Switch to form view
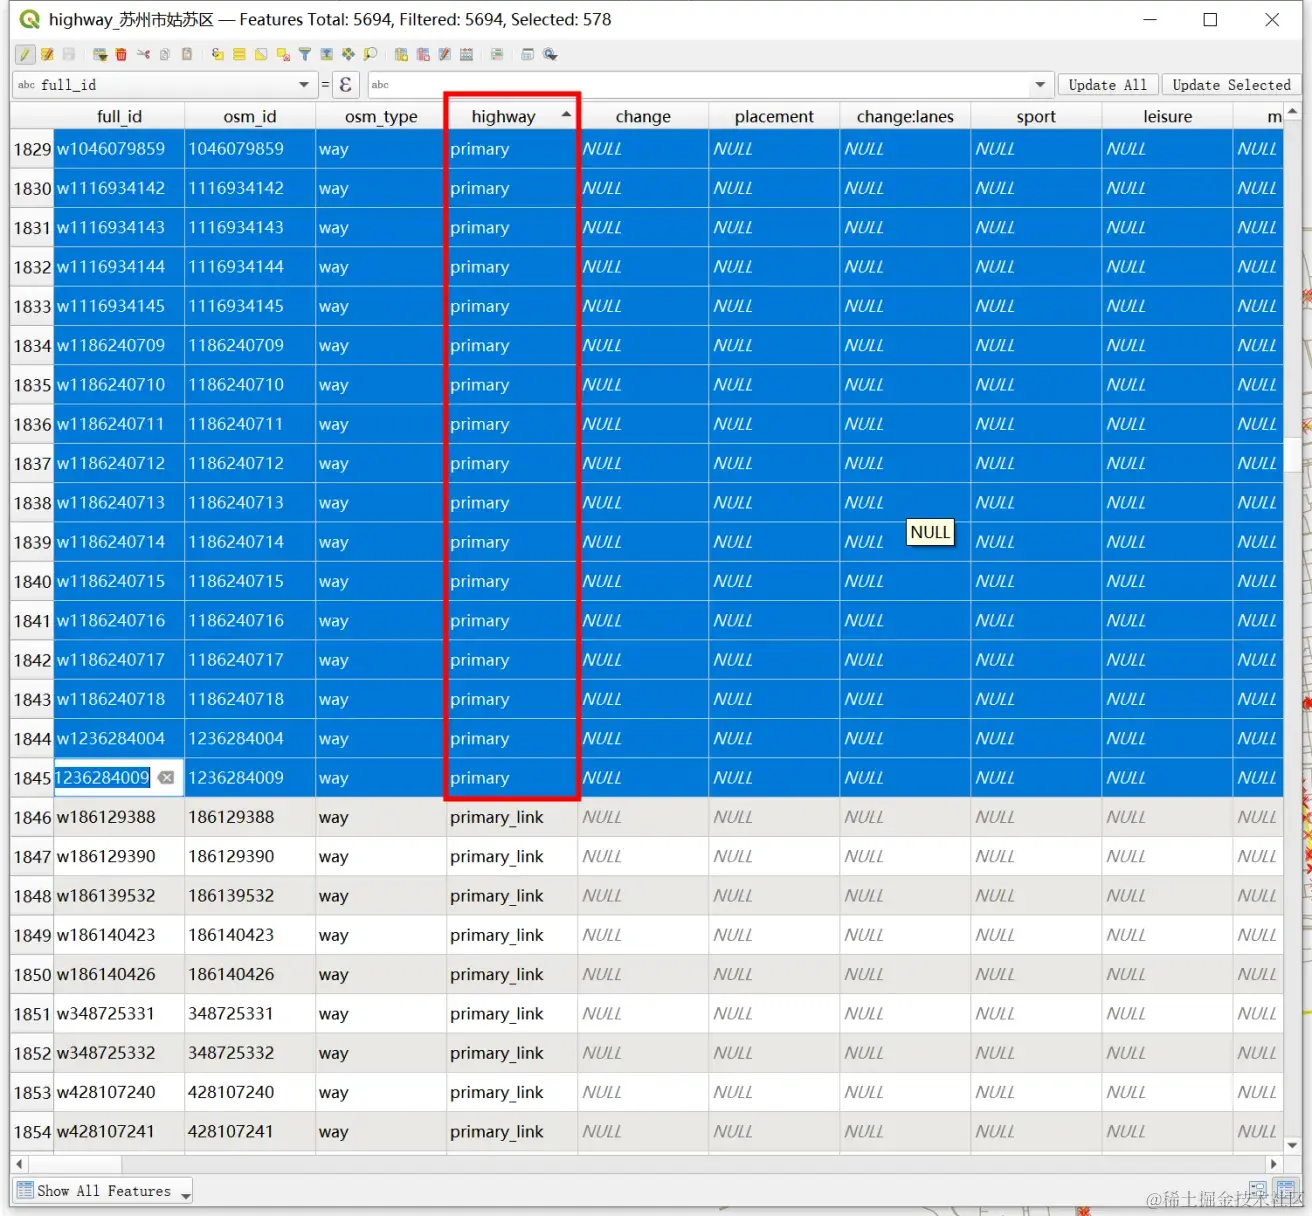 click(x=1258, y=1189)
